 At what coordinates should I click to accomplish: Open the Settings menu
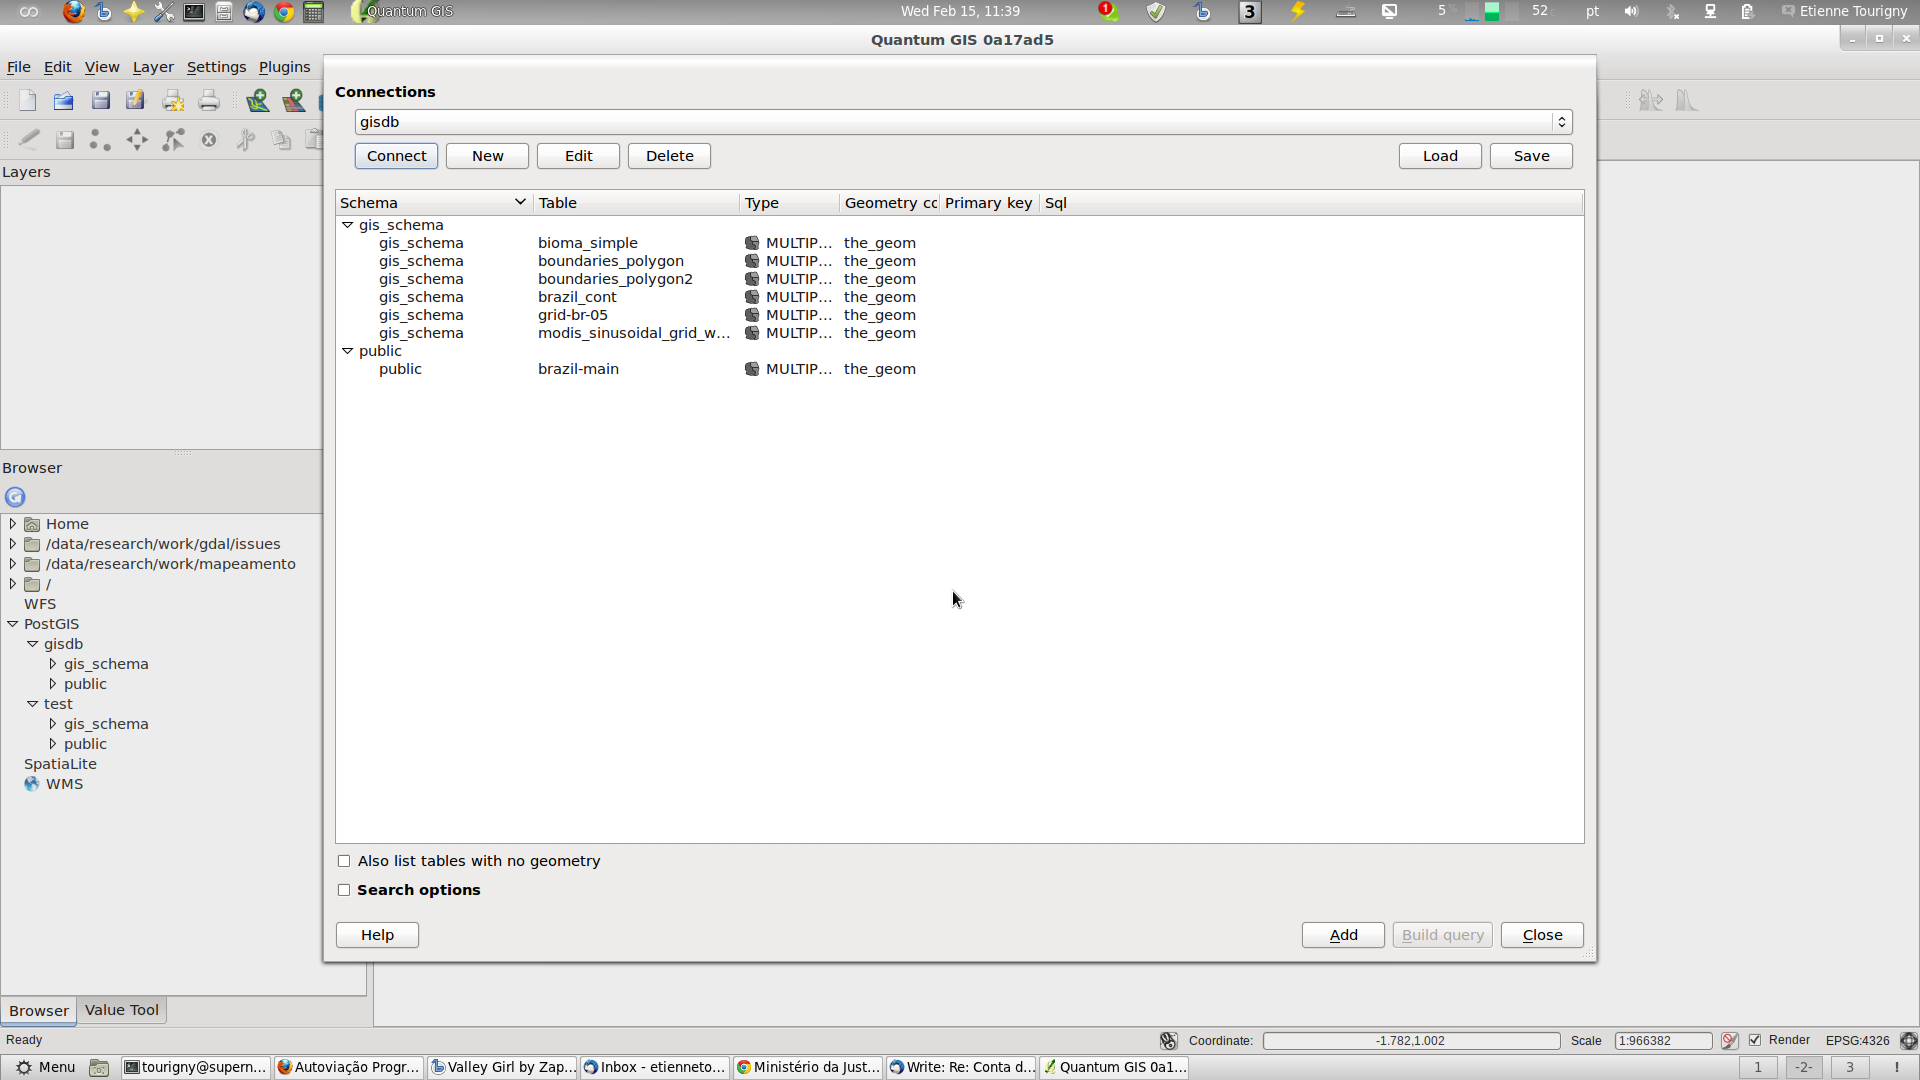click(216, 67)
